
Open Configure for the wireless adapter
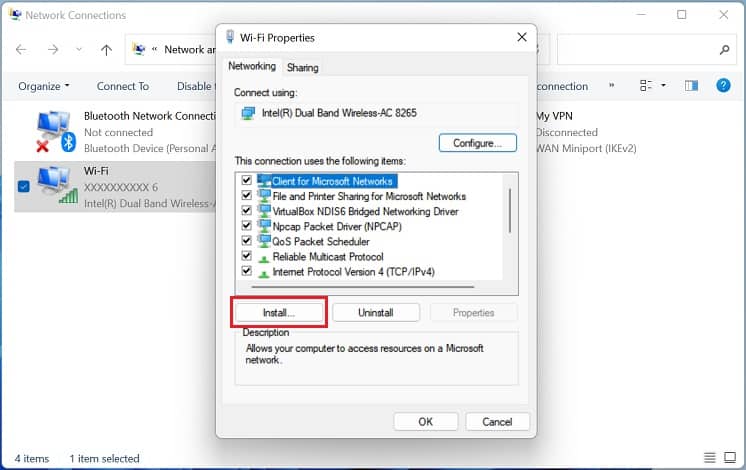pos(477,143)
